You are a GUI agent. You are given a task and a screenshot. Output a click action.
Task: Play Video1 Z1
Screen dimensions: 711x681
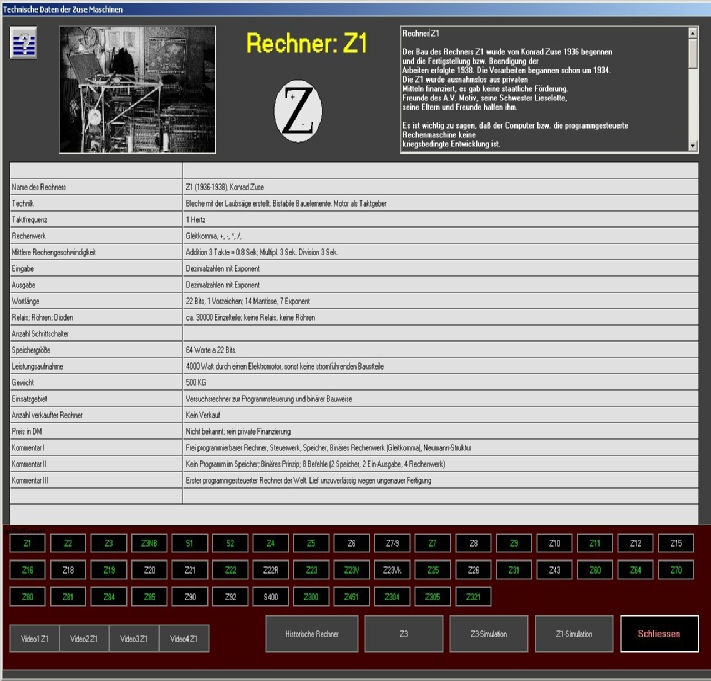[34, 638]
